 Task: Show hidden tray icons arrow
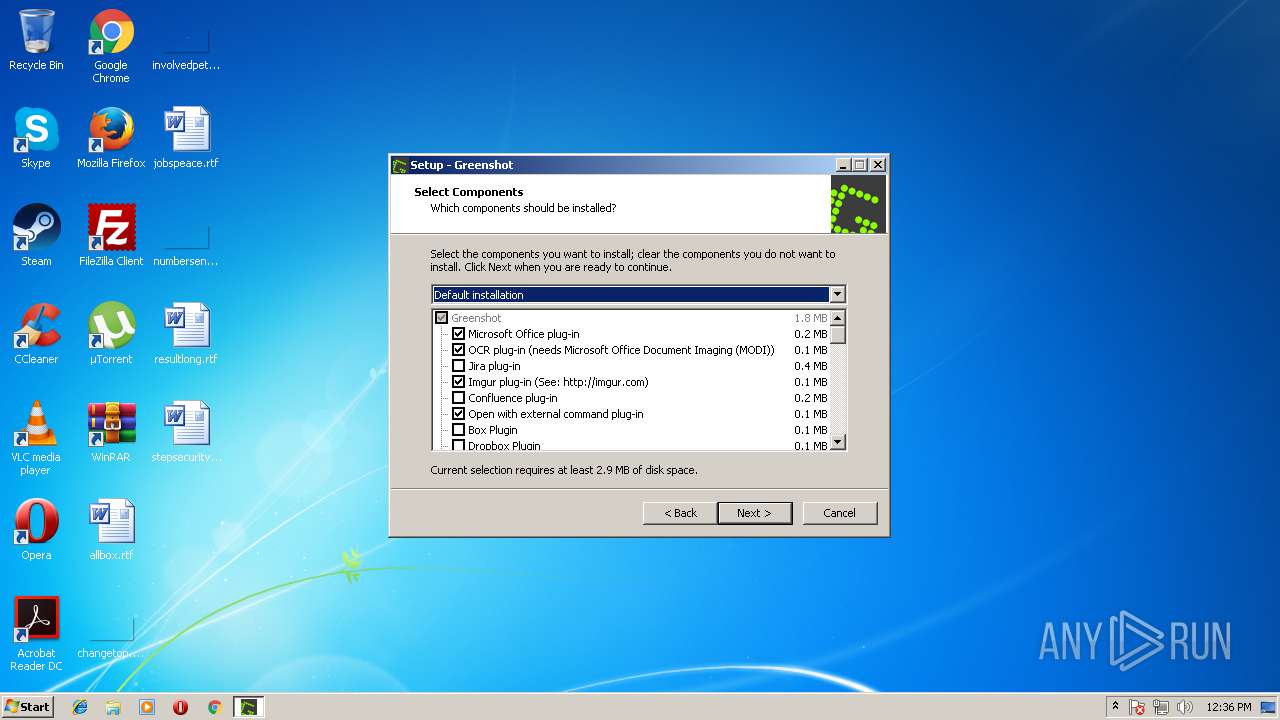coord(1115,707)
